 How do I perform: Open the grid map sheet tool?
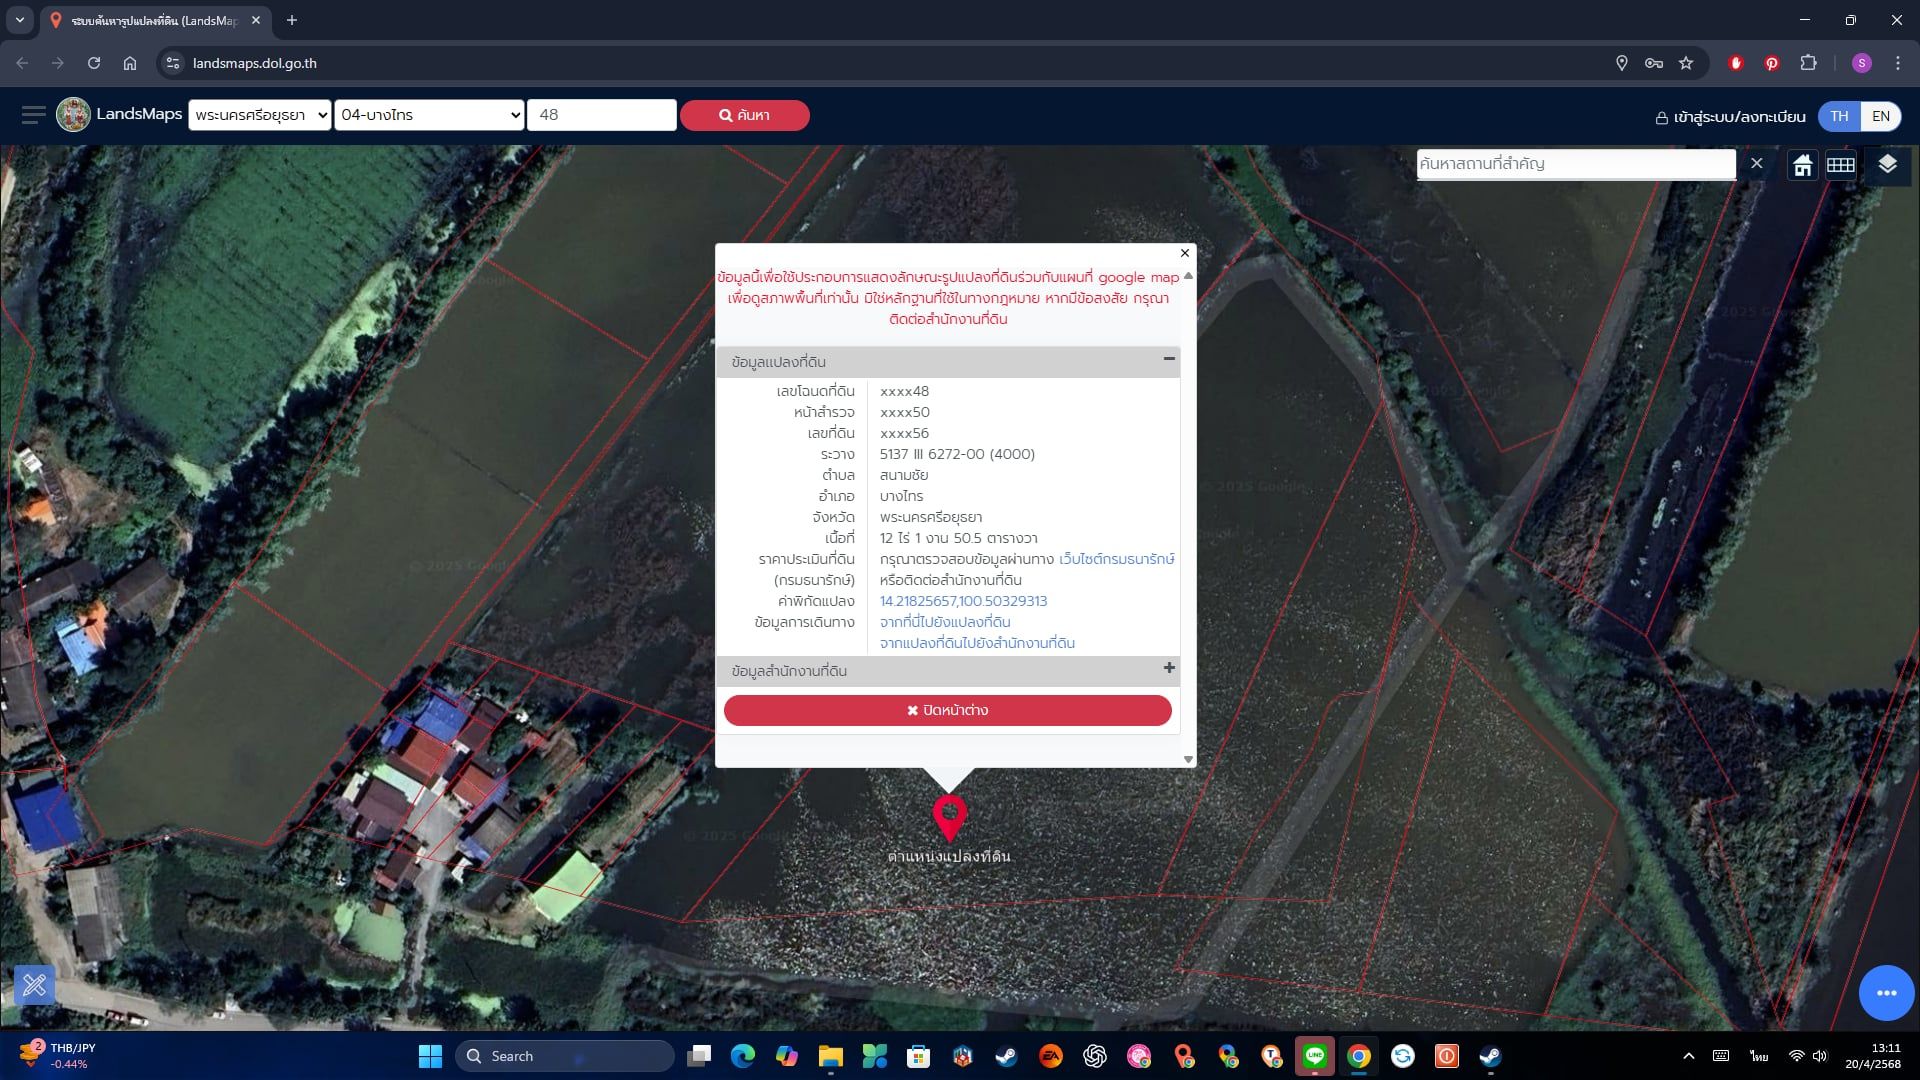click(x=1840, y=165)
